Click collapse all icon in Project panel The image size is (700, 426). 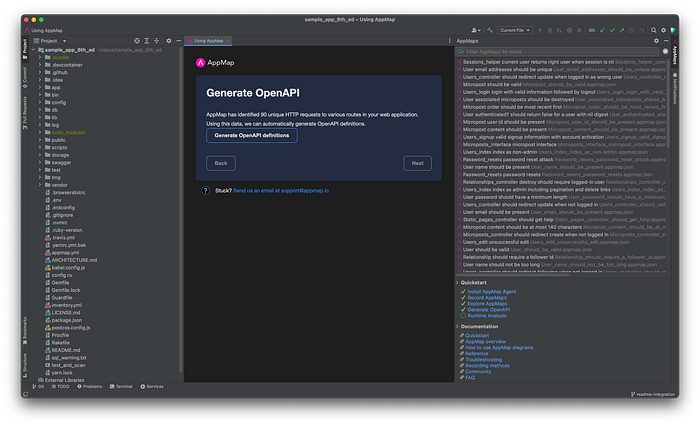point(156,41)
